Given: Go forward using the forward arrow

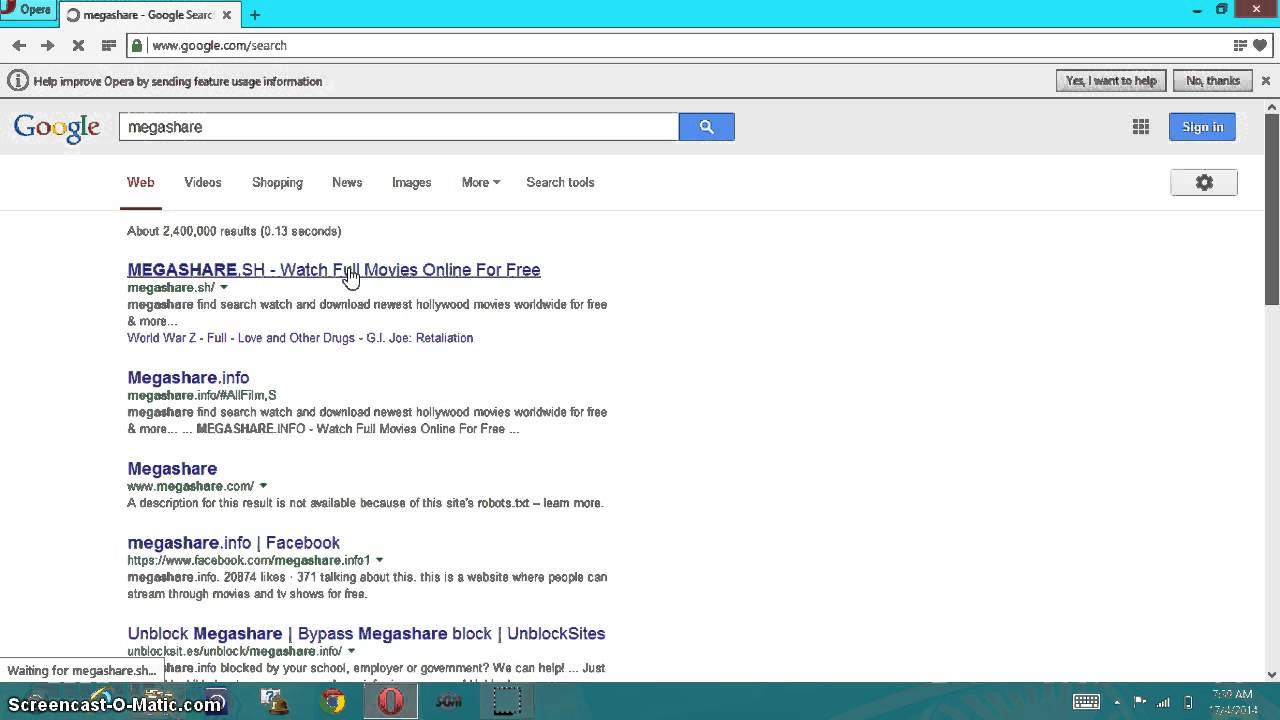Looking at the screenshot, I should (47, 45).
